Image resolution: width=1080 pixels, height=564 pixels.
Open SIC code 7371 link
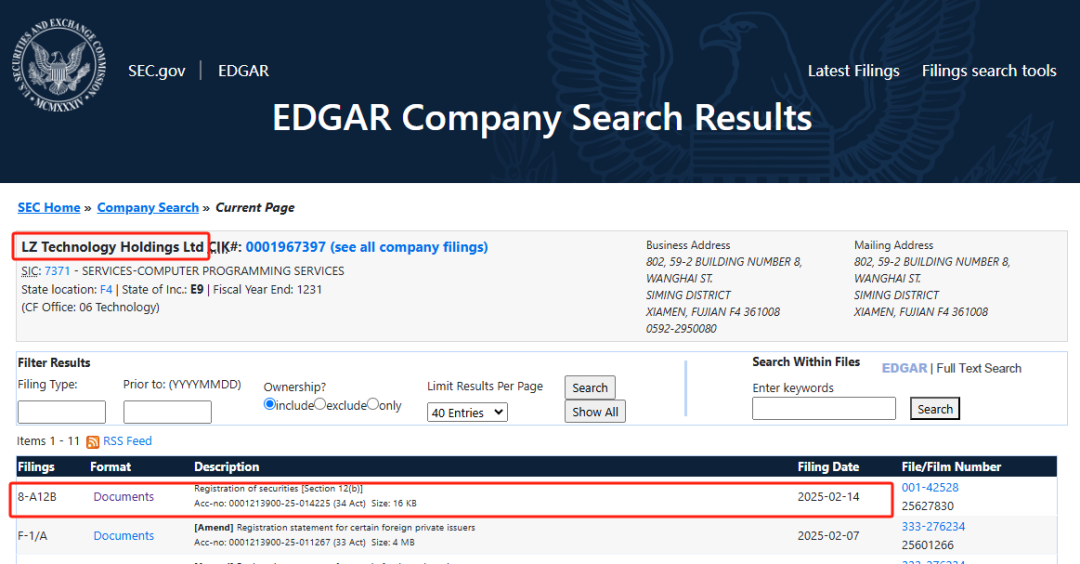[57, 271]
